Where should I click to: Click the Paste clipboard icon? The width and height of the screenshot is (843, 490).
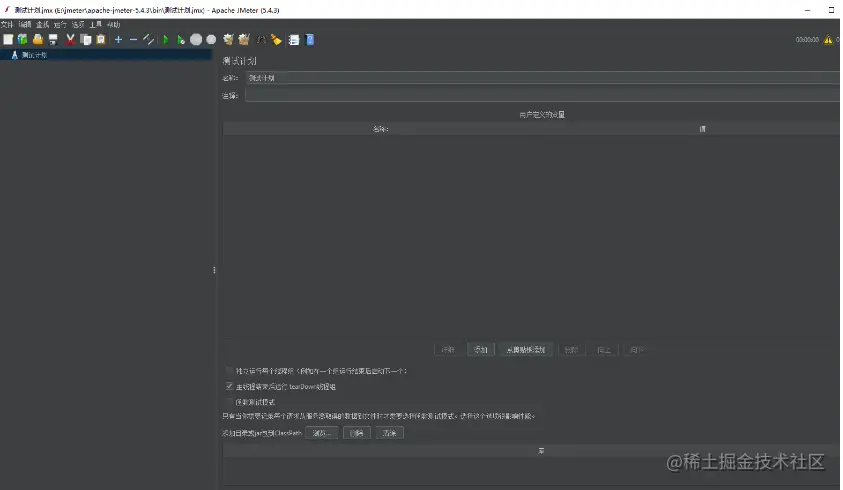click(101, 39)
